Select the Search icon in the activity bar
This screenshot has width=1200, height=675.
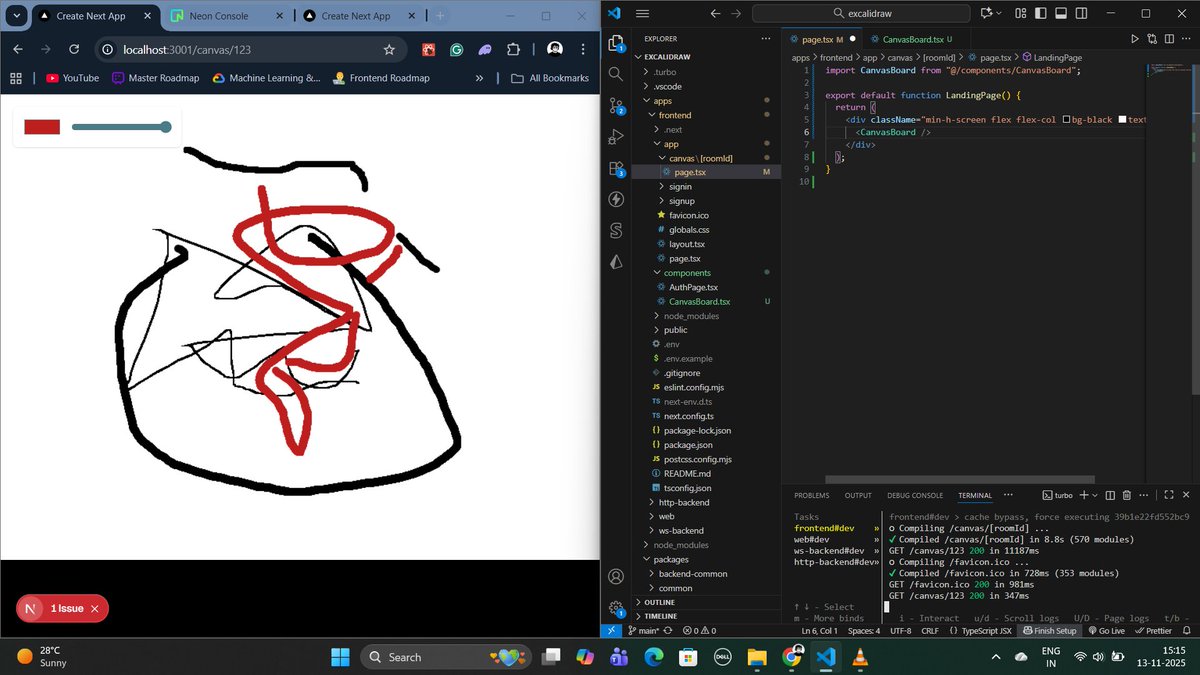tap(616, 74)
